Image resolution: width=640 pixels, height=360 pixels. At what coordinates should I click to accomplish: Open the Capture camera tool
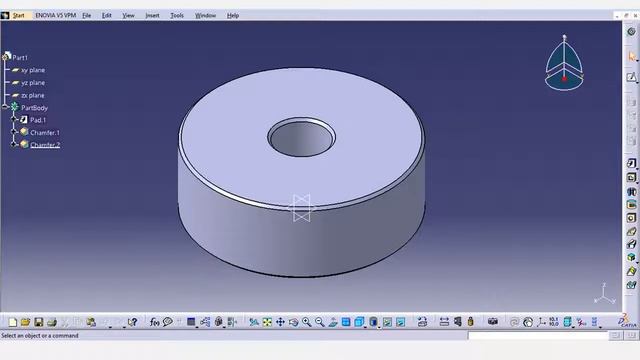(x=493, y=322)
